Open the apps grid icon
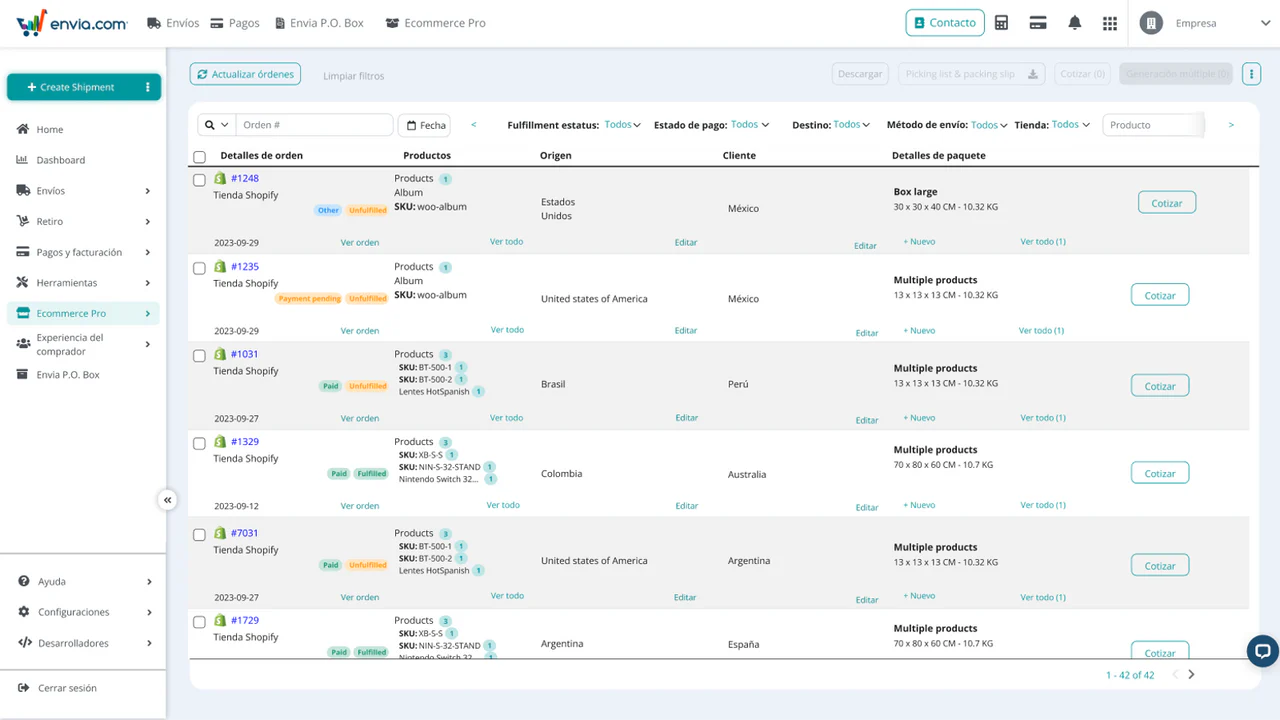 pos(1110,23)
